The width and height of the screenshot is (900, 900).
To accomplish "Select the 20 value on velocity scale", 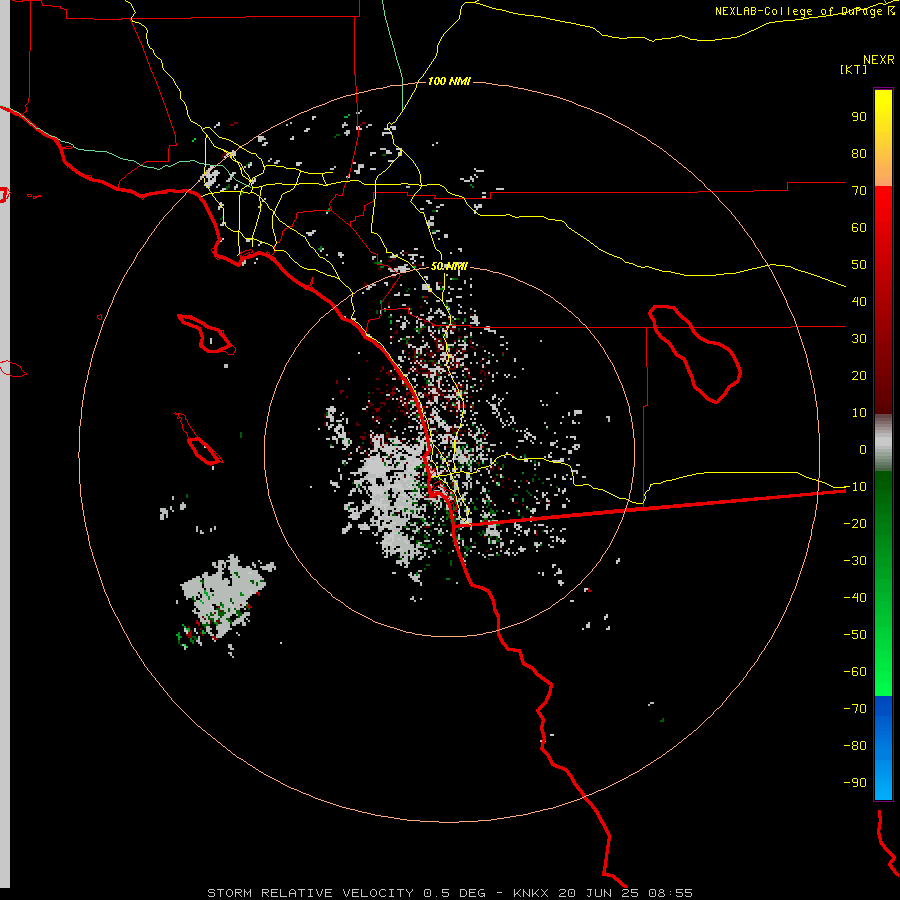I will click(x=859, y=376).
